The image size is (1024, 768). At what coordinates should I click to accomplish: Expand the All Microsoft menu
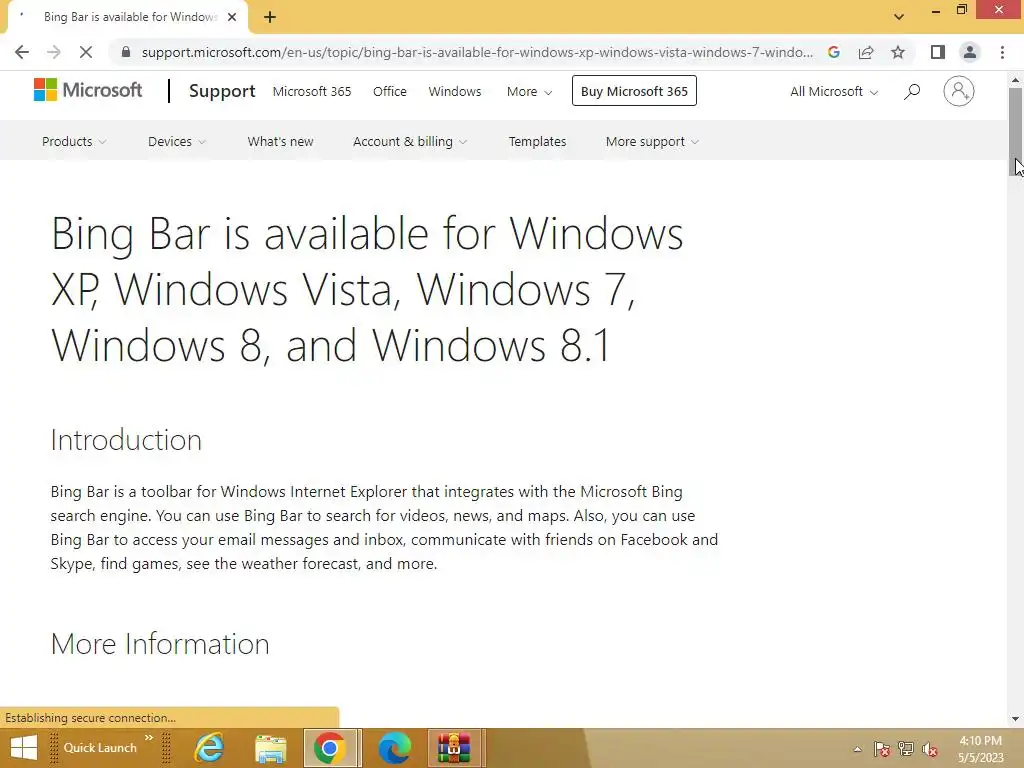[x=834, y=91]
